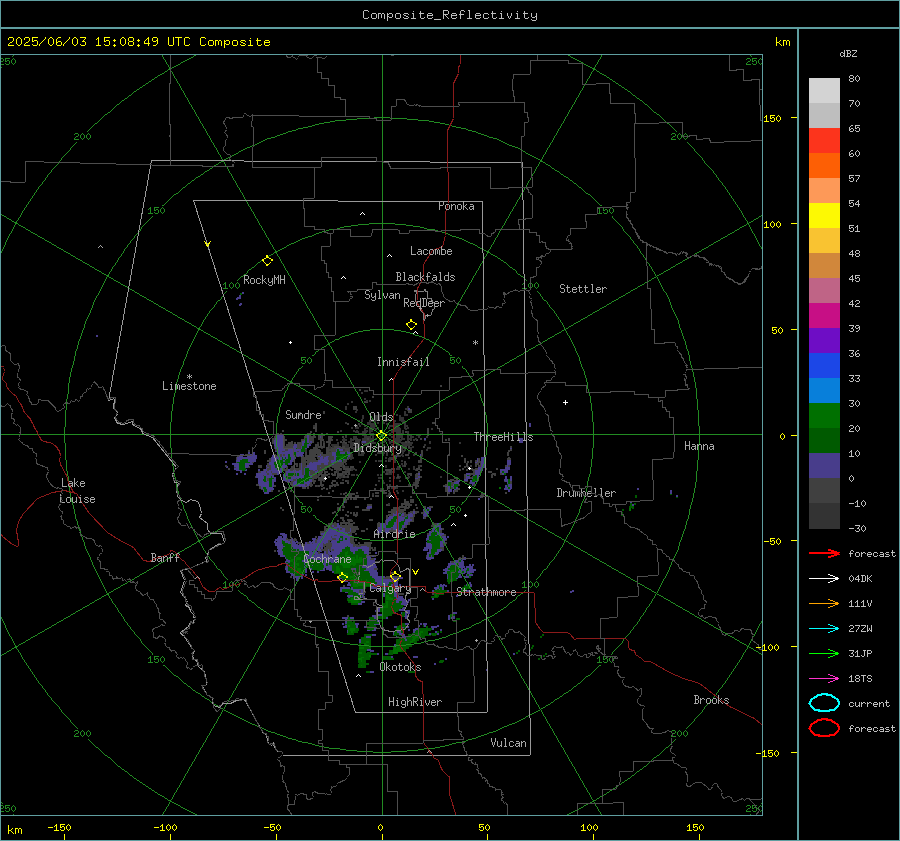The image size is (900, 841).
Task: Click the yellow diamond marker above Calgary
Action: click(395, 576)
